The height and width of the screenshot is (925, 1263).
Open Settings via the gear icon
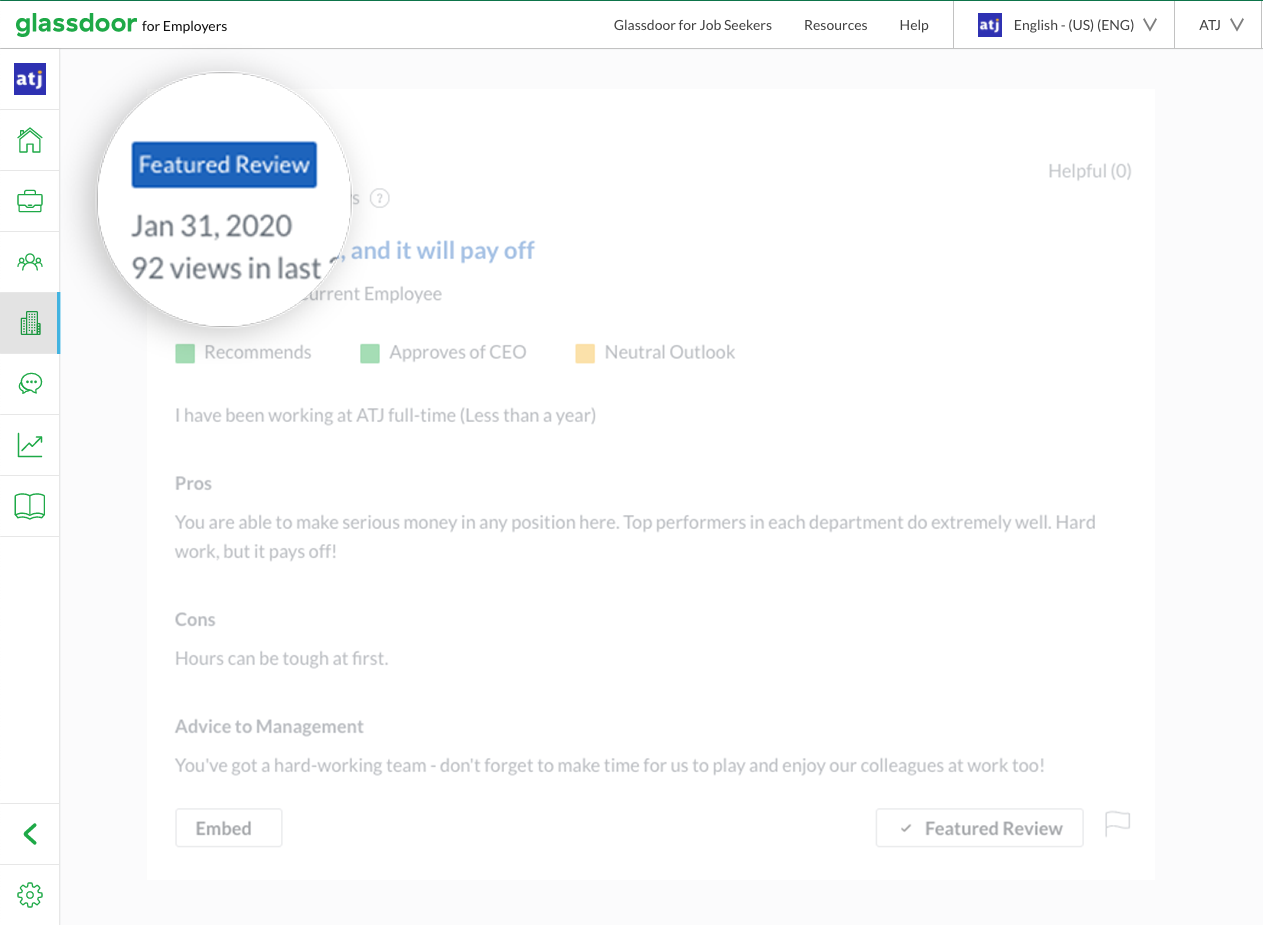30,895
